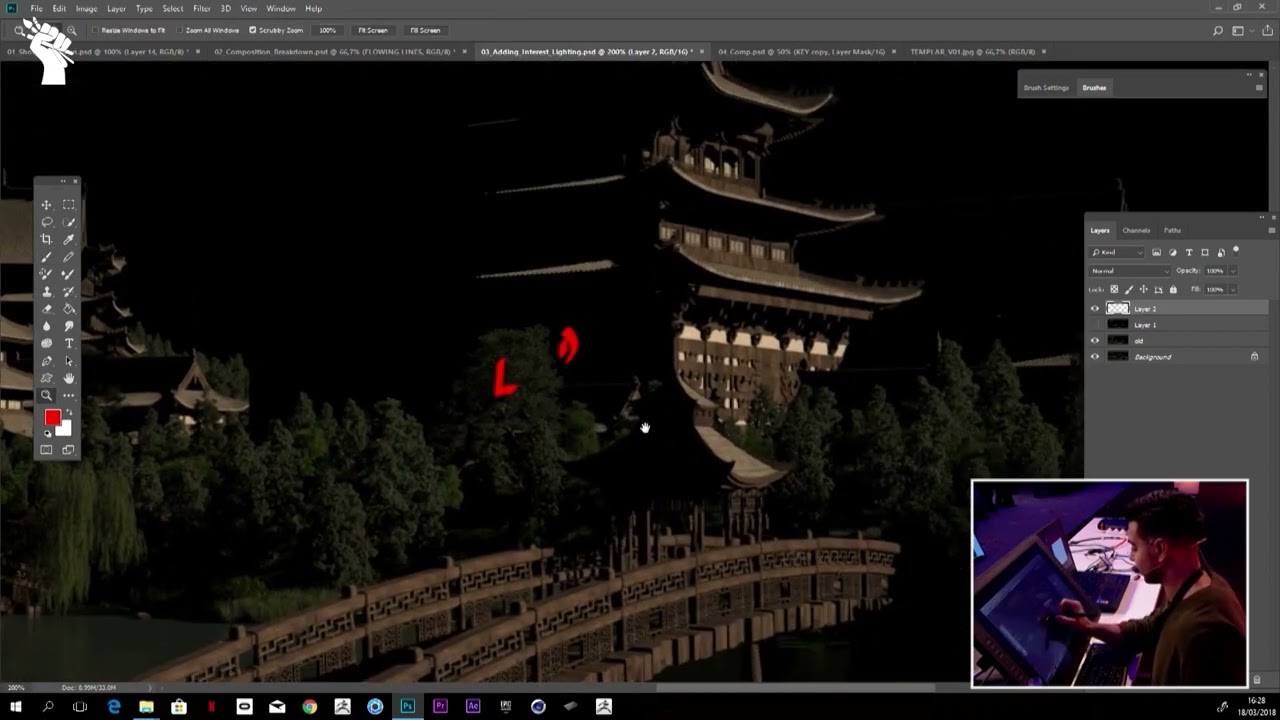This screenshot has height=720, width=1280.
Task: Toggle Zoom All Windows checkbox
Action: coord(179,30)
